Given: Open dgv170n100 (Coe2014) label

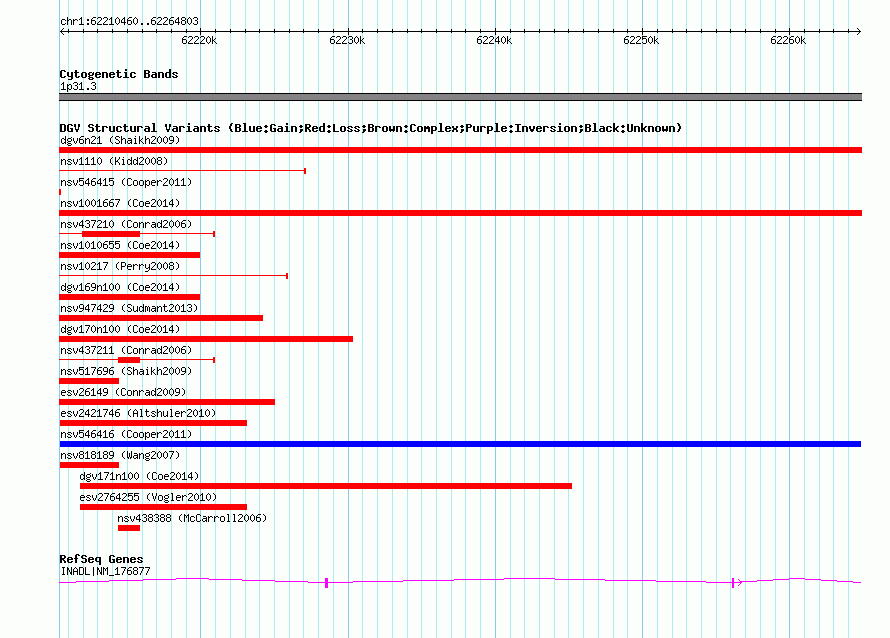Looking at the screenshot, I should point(120,329).
